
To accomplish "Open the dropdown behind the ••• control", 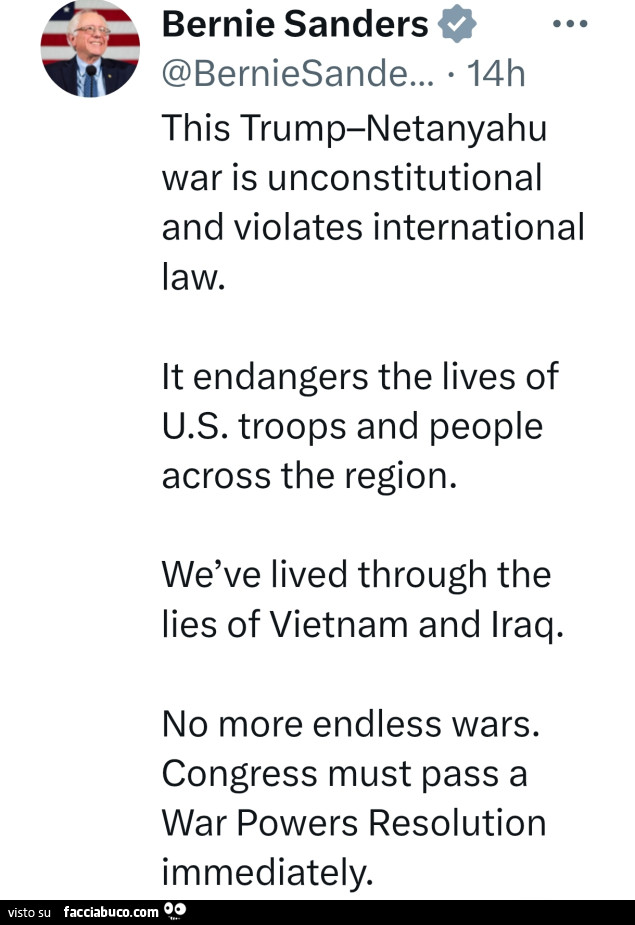I will tap(570, 22).
